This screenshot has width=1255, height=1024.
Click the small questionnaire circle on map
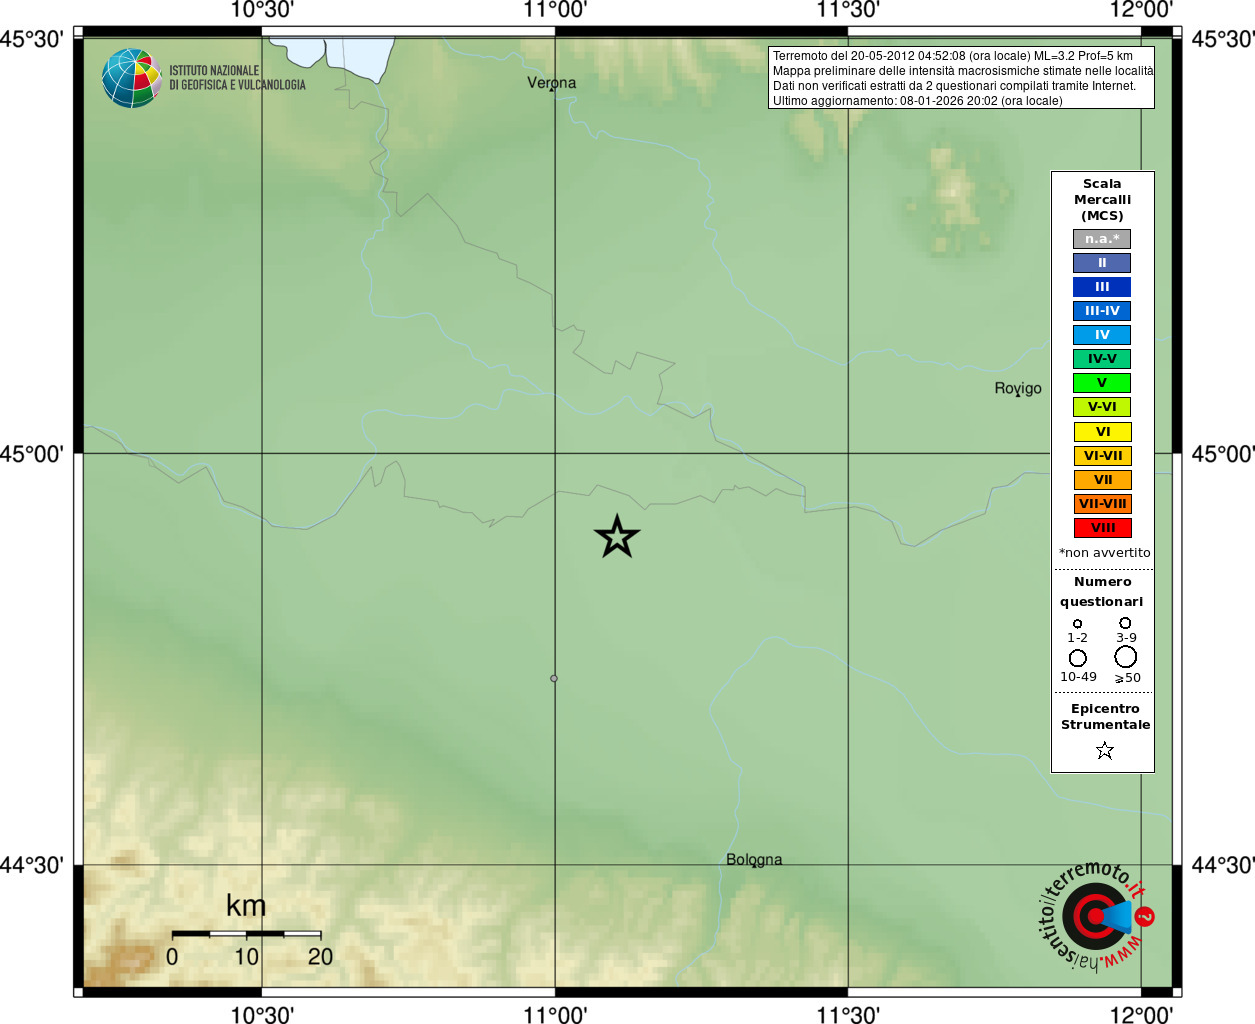[x=554, y=679]
